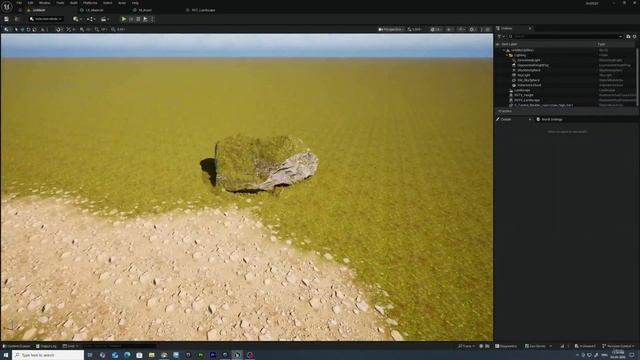Viewport: 640px width, 360px height.
Task: Select the Outliner panel tab
Action: point(507,28)
